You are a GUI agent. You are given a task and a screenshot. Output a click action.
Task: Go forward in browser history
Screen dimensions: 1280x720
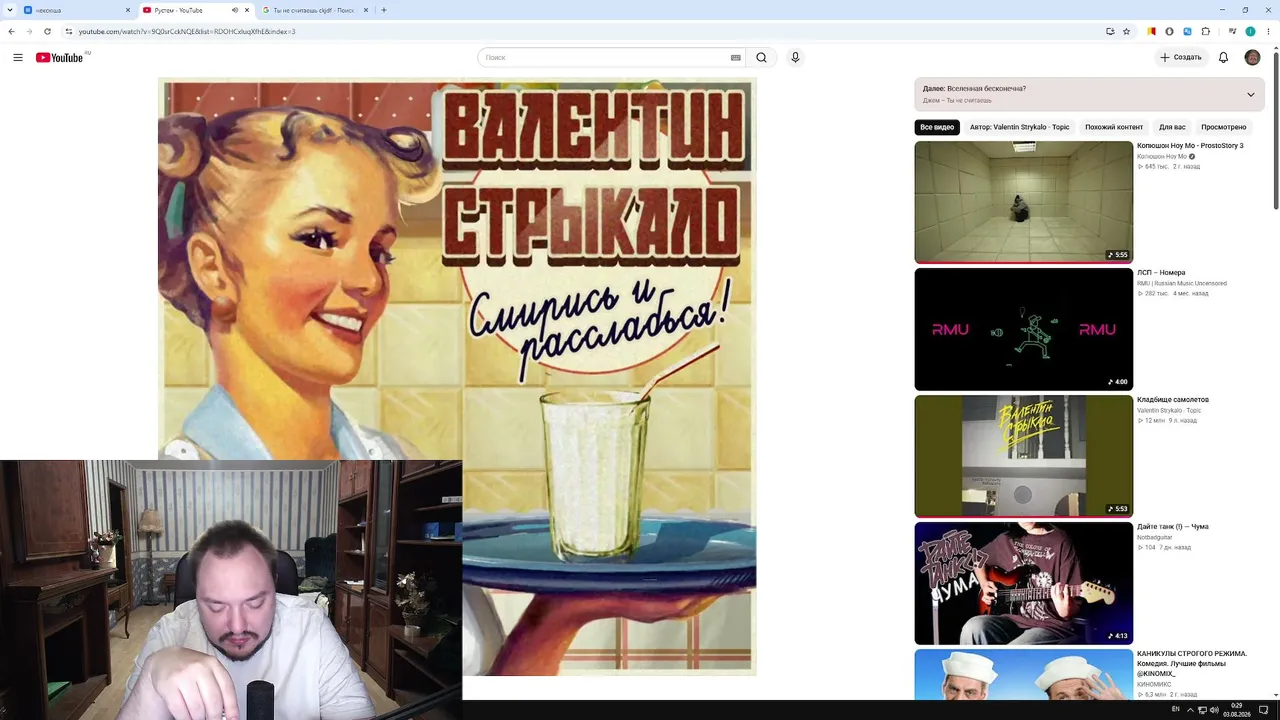click(29, 31)
